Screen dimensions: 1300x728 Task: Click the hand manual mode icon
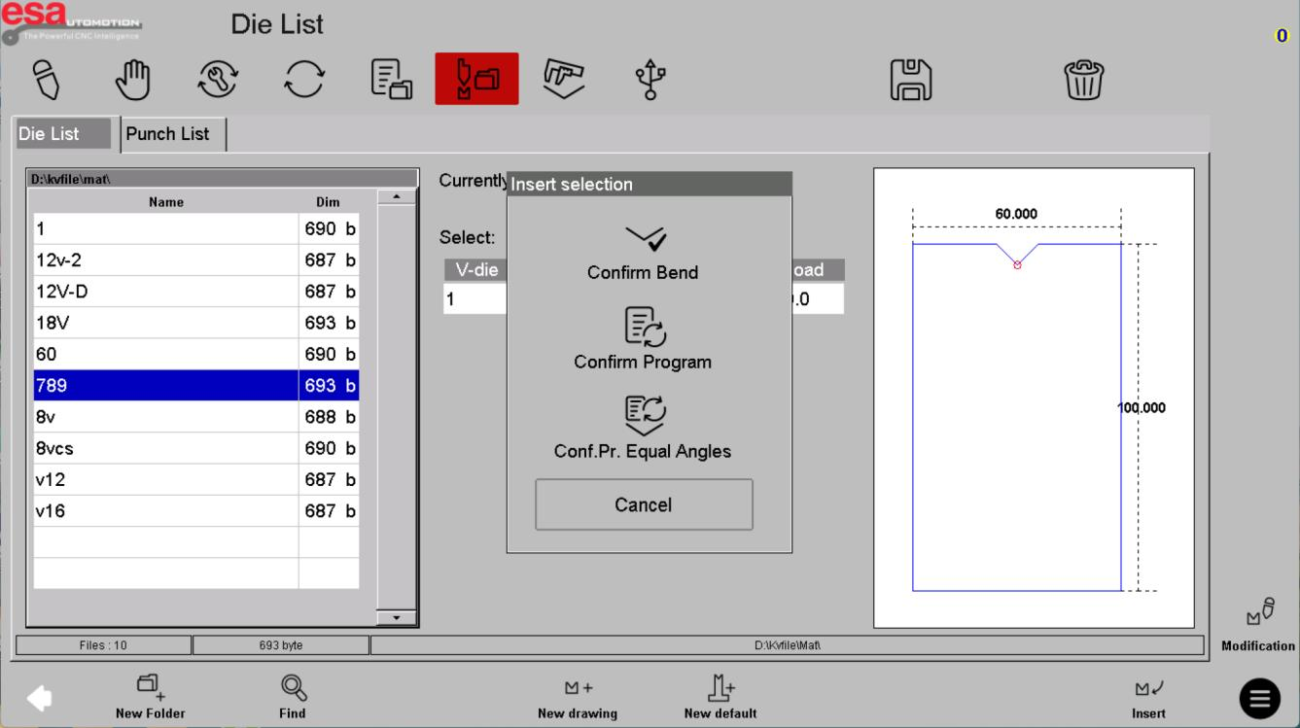(x=132, y=79)
